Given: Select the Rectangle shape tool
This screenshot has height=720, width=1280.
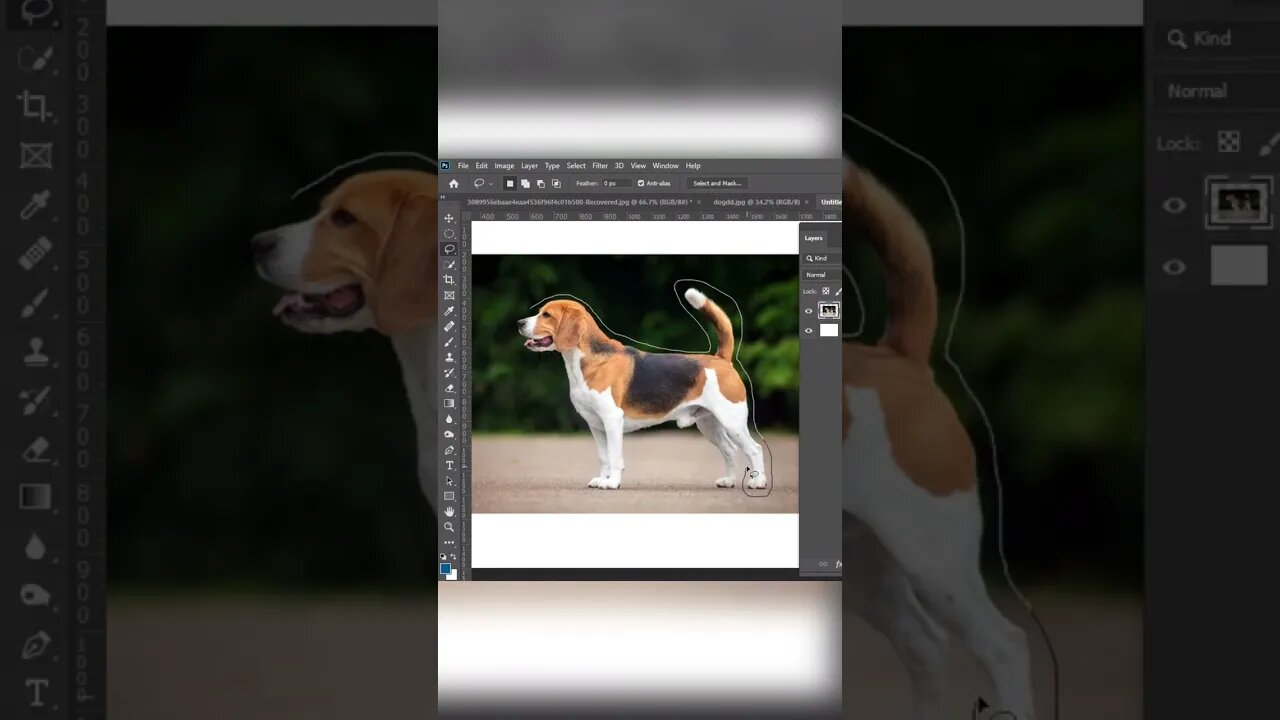Looking at the screenshot, I should click(449, 496).
